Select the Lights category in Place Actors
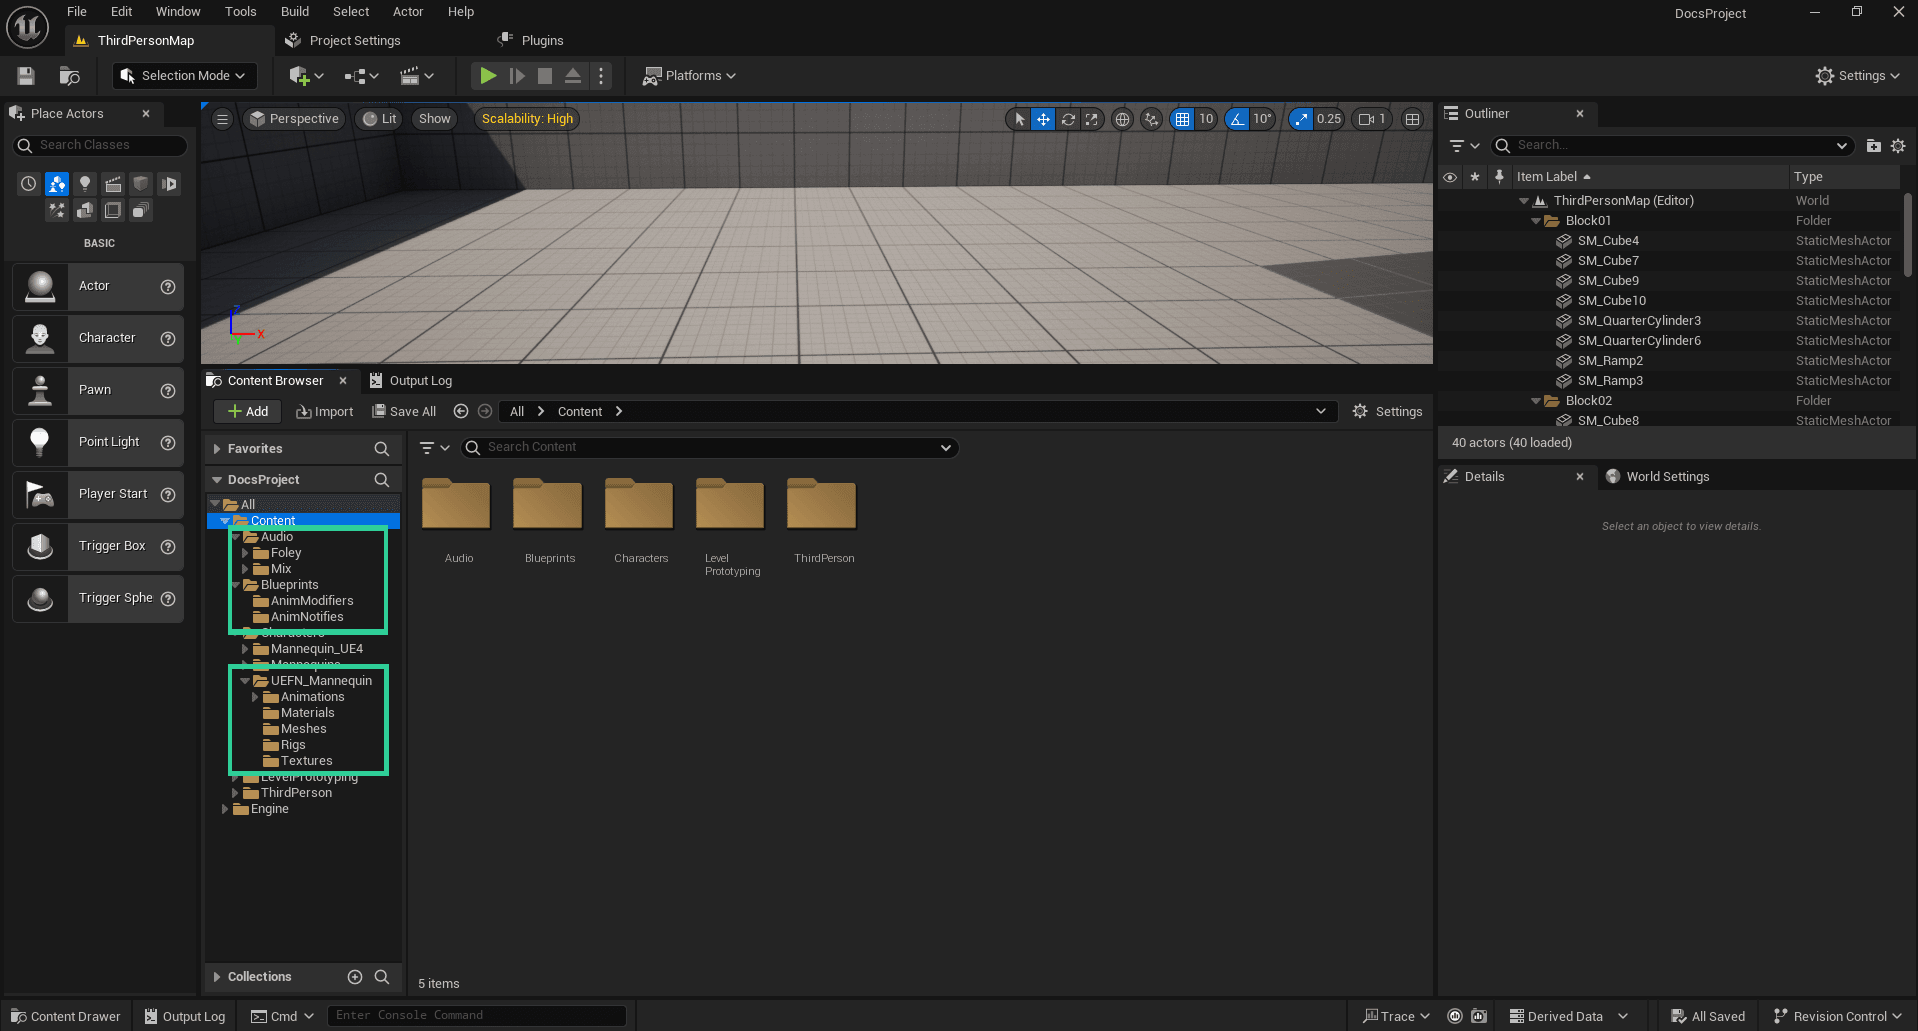The image size is (1918, 1031). tap(85, 184)
